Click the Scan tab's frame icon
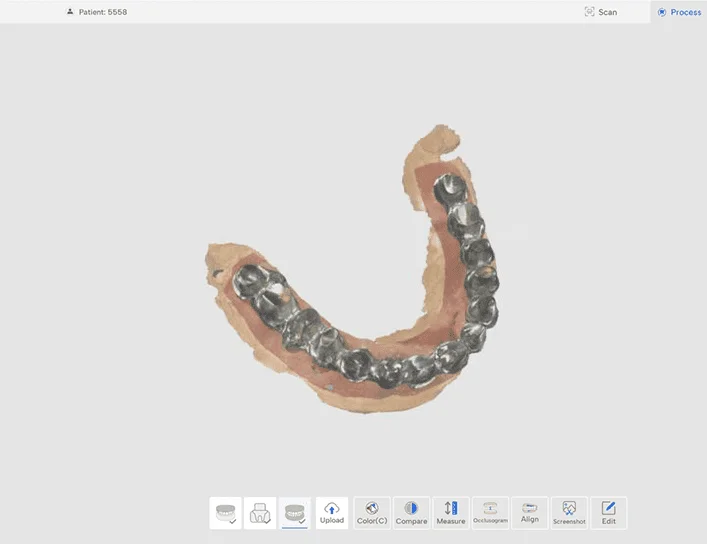Viewport: 707px width, 544px height. pos(589,12)
